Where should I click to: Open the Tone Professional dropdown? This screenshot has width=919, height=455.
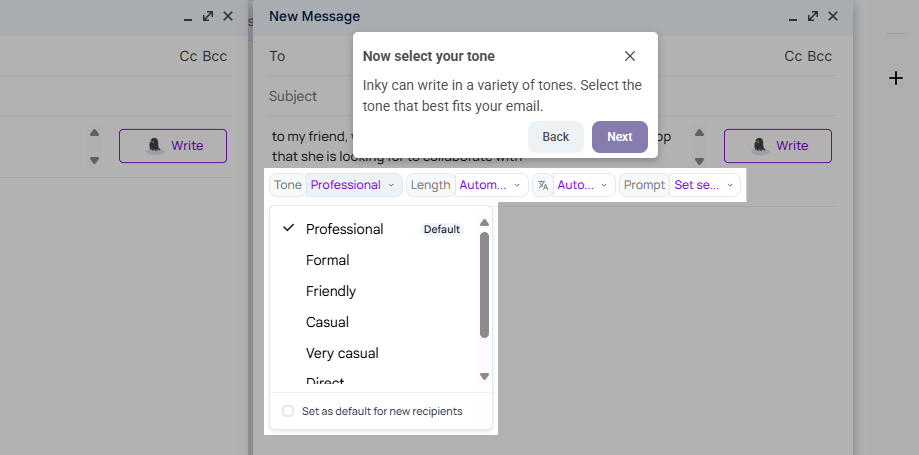354,185
